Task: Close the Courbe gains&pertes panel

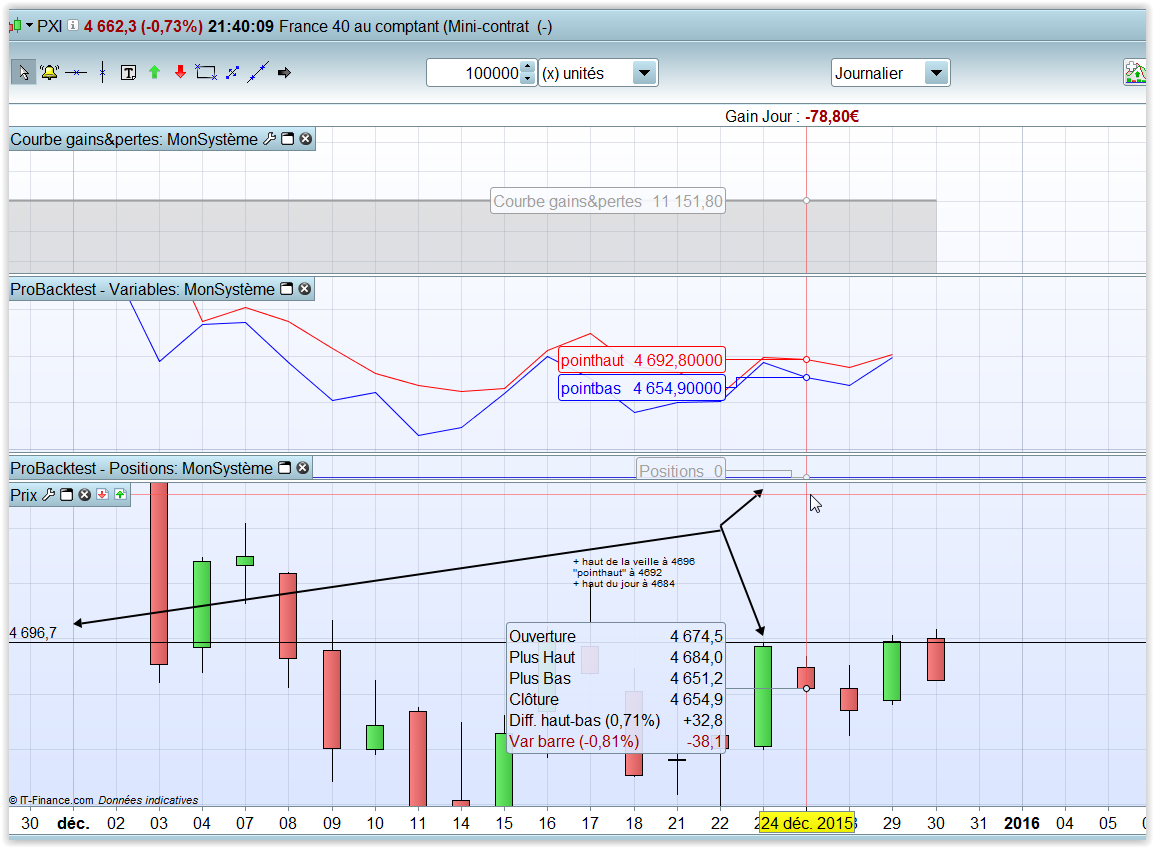Action: pos(305,138)
